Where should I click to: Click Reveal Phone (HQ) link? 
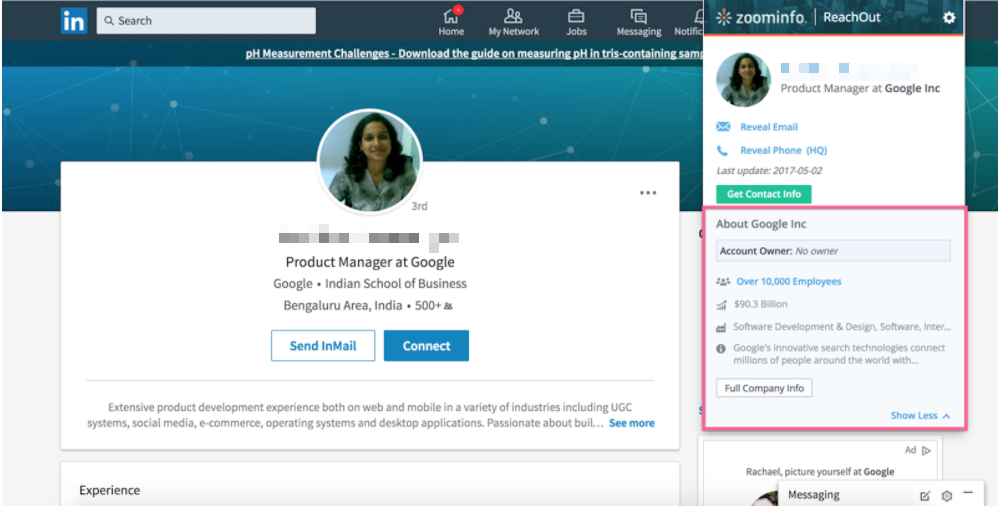point(784,150)
